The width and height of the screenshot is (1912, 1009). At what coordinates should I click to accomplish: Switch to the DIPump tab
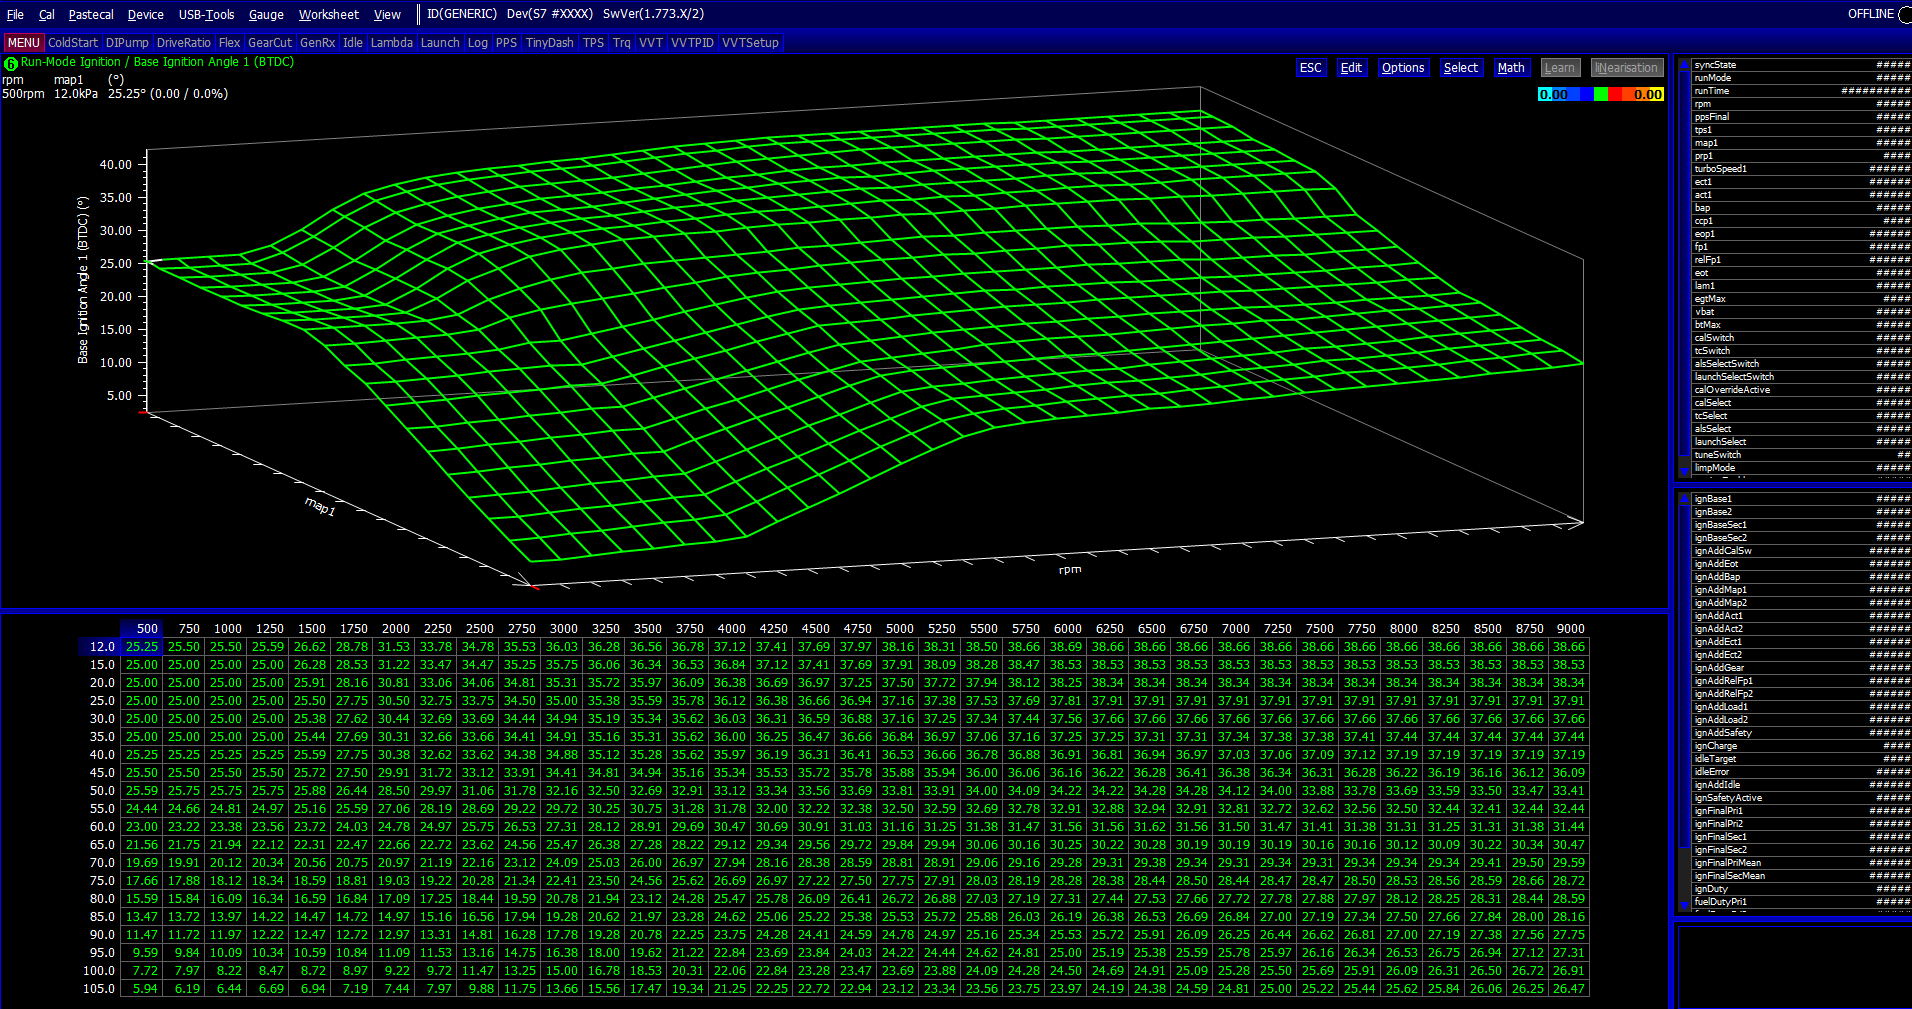(127, 43)
